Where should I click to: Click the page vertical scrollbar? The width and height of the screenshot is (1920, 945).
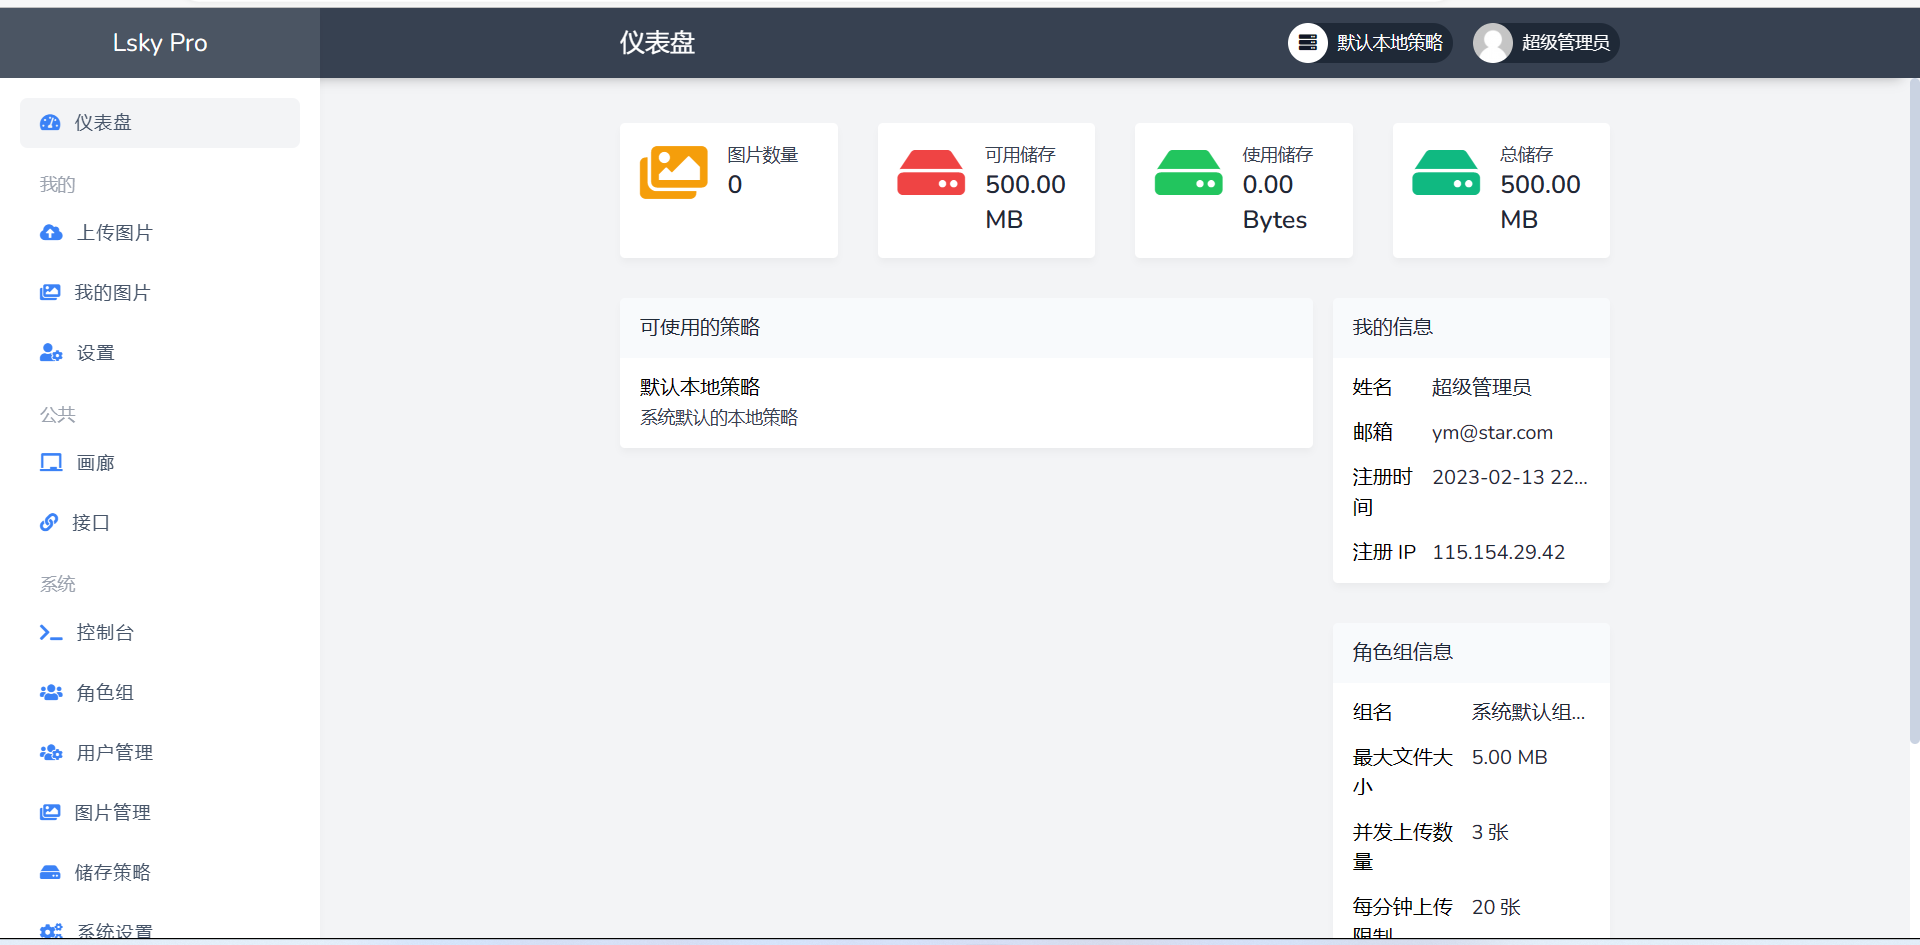[1914, 400]
